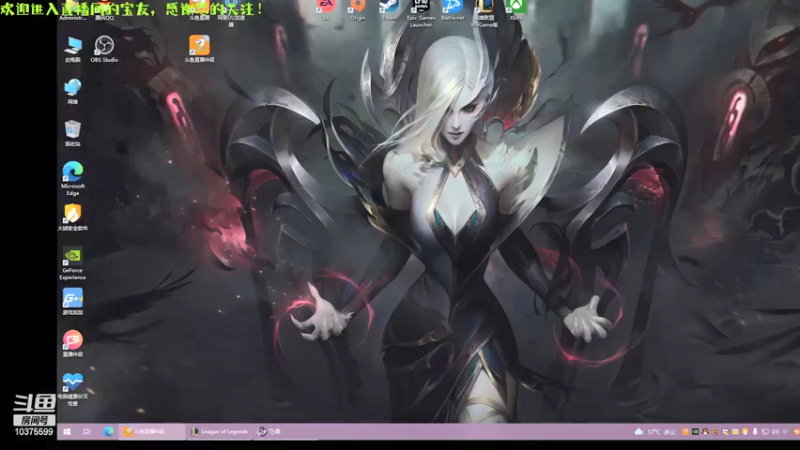Click the yellow shield tray icon
Image resolution: width=800 pixels, height=450 pixels.
click(x=745, y=432)
